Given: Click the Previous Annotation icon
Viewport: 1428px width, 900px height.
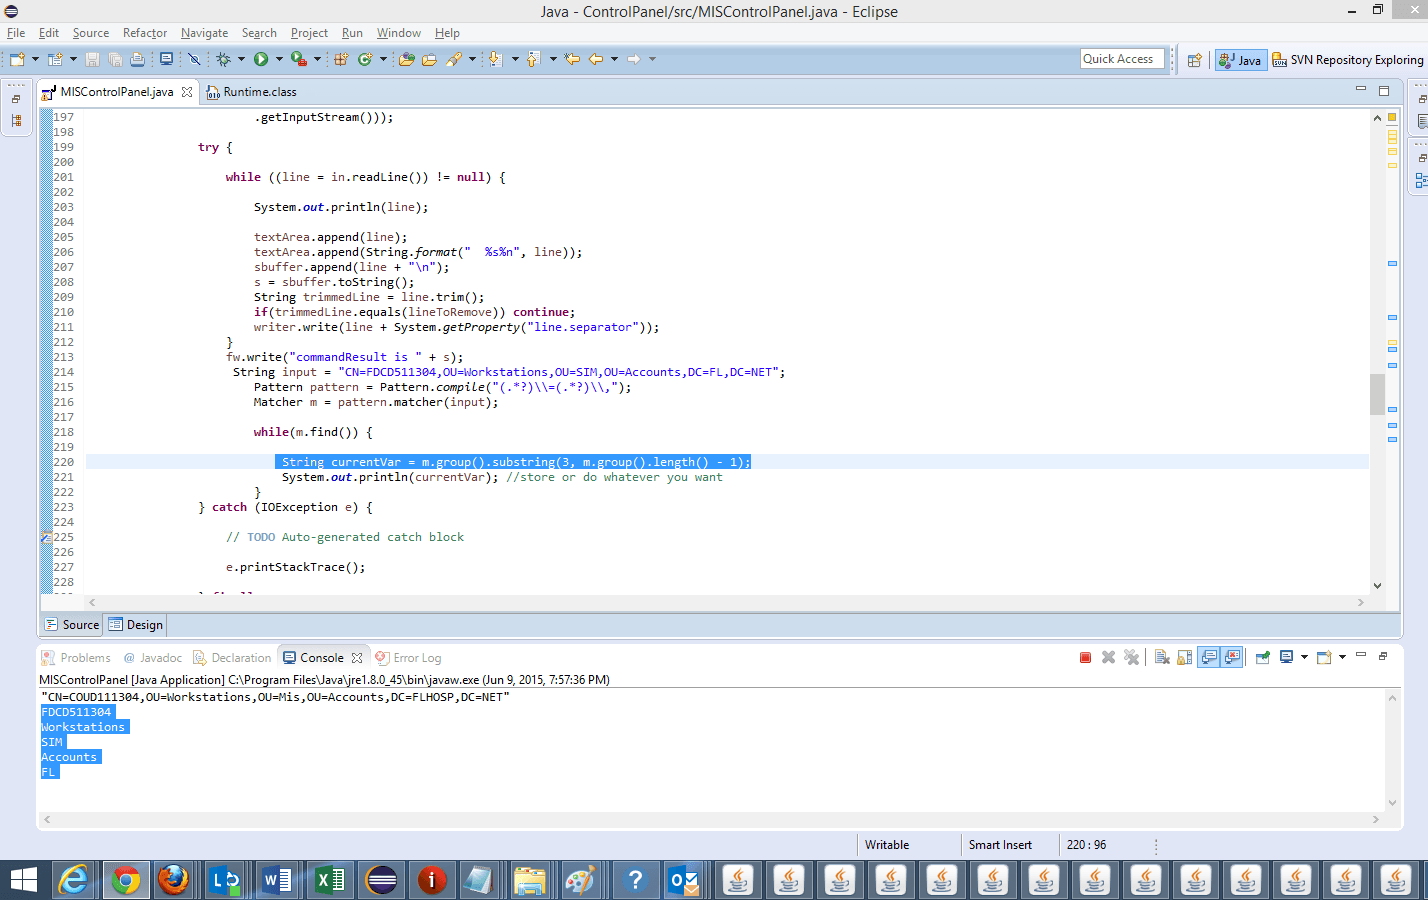Looking at the screenshot, I should [x=534, y=59].
